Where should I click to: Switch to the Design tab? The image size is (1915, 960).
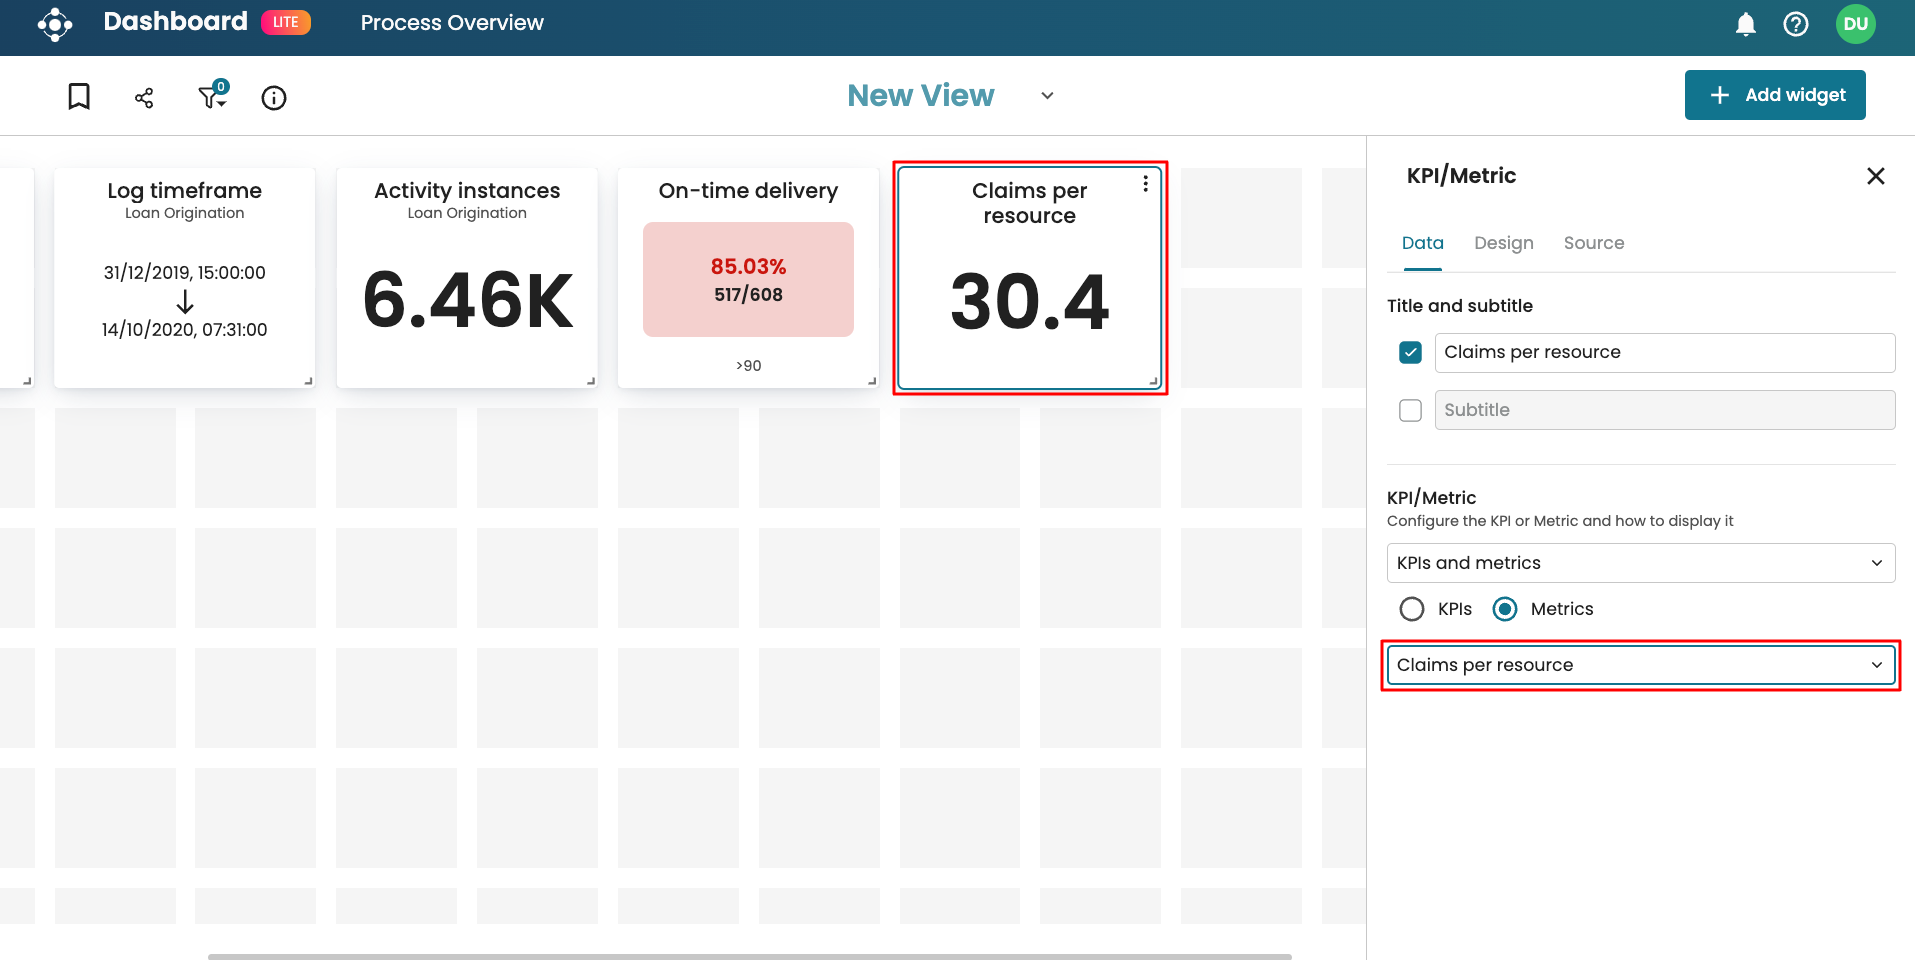[x=1503, y=243]
